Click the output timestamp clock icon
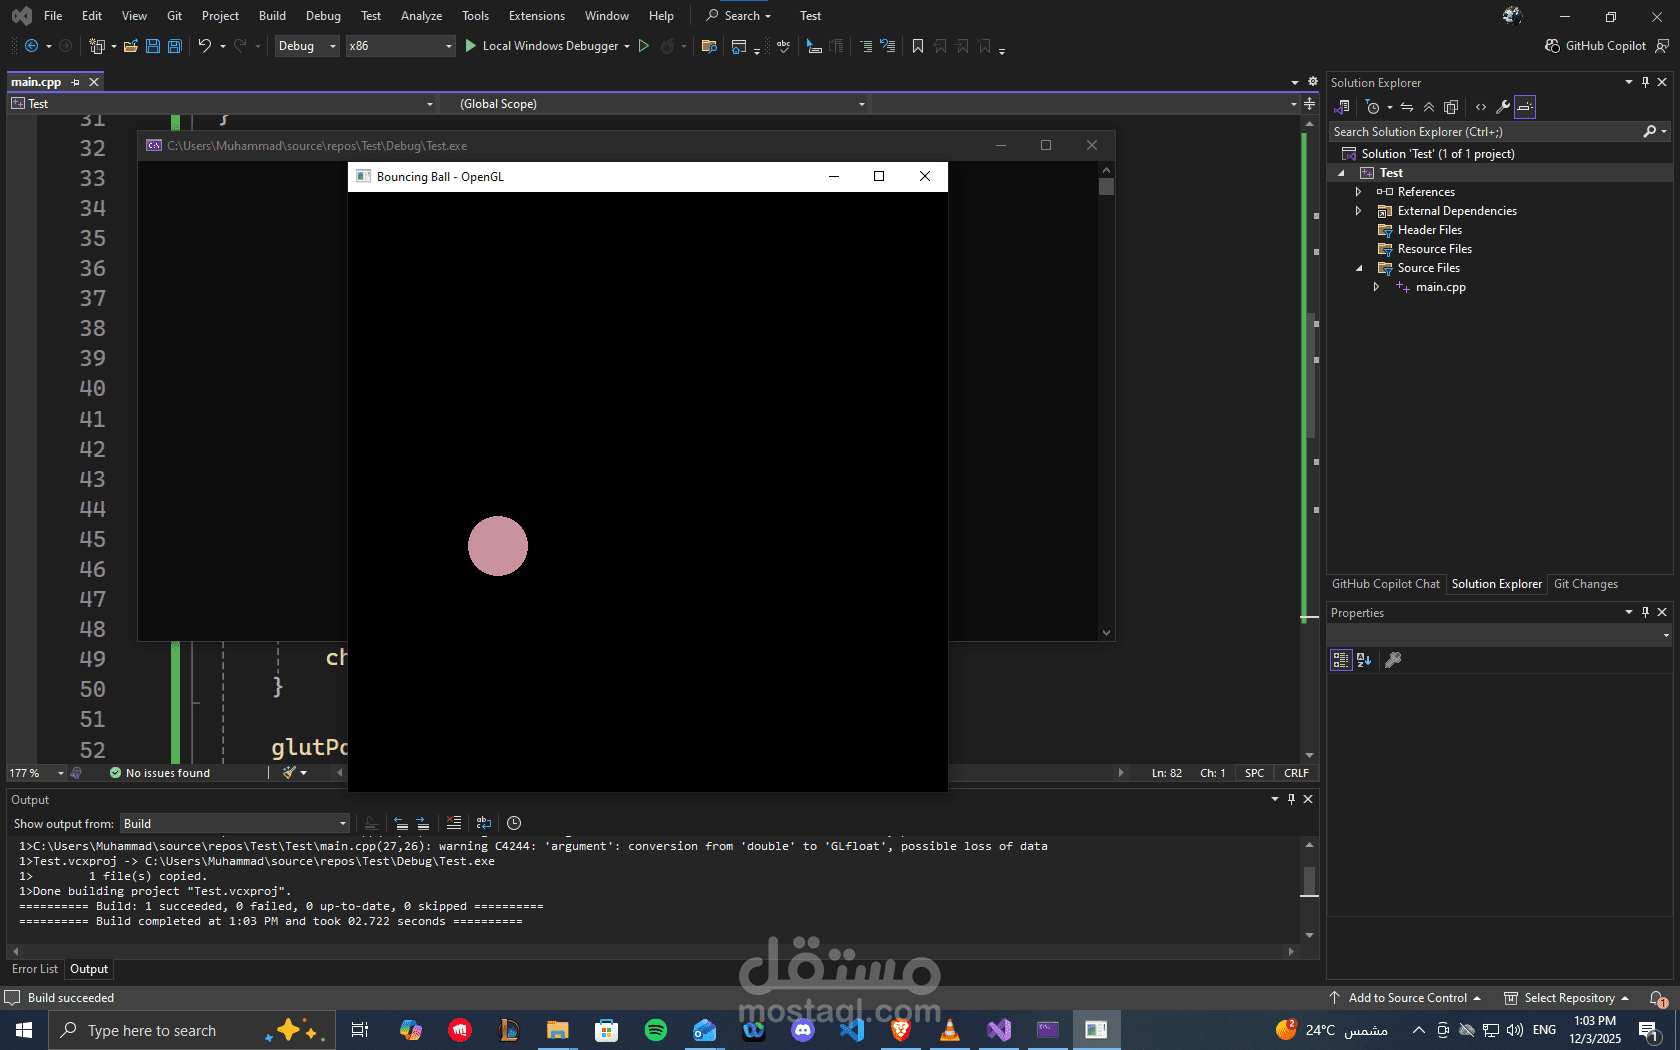 click(x=514, y=823)
